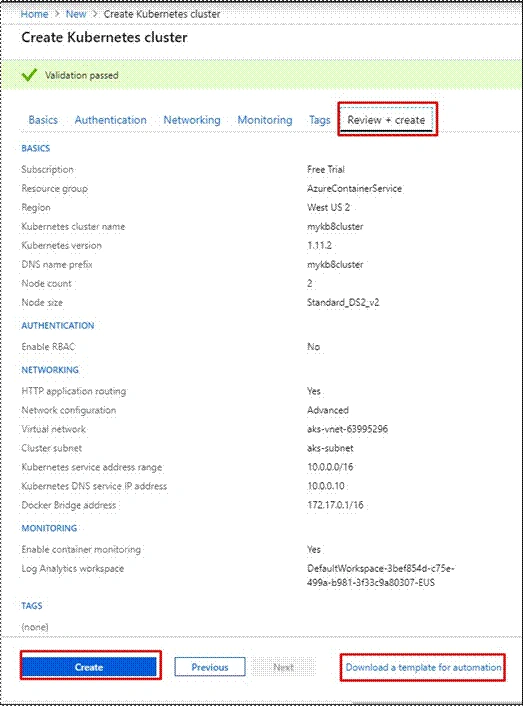Select the NETWORKING section heading

(x=50, y=370)
